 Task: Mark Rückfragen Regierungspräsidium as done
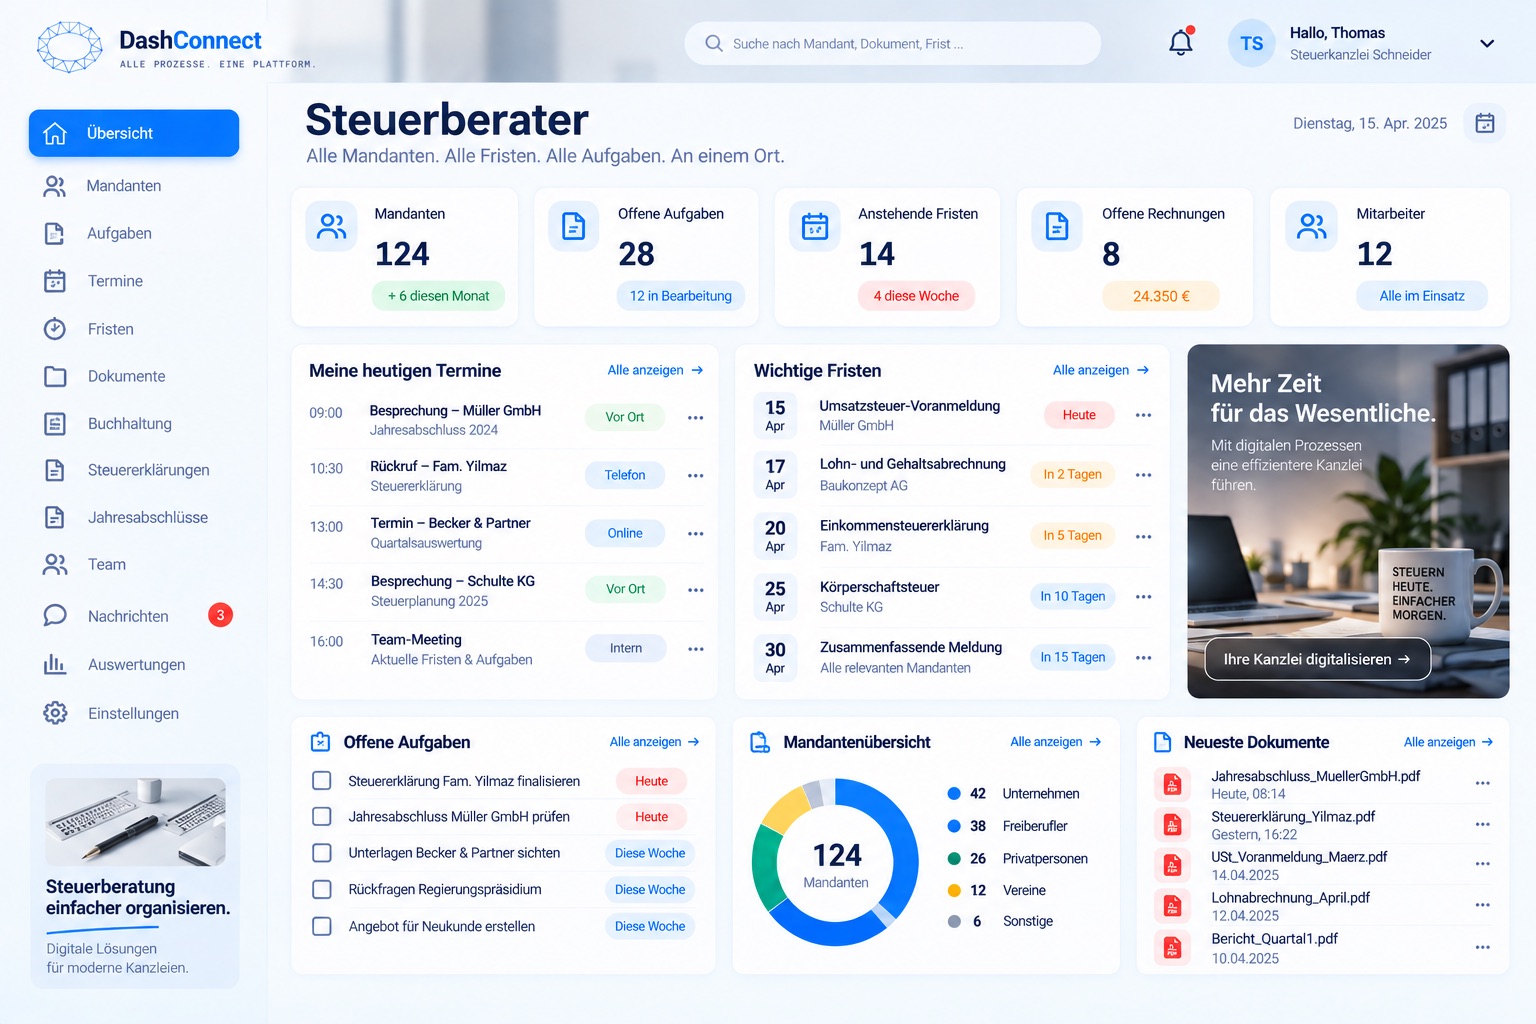[322, 889]
